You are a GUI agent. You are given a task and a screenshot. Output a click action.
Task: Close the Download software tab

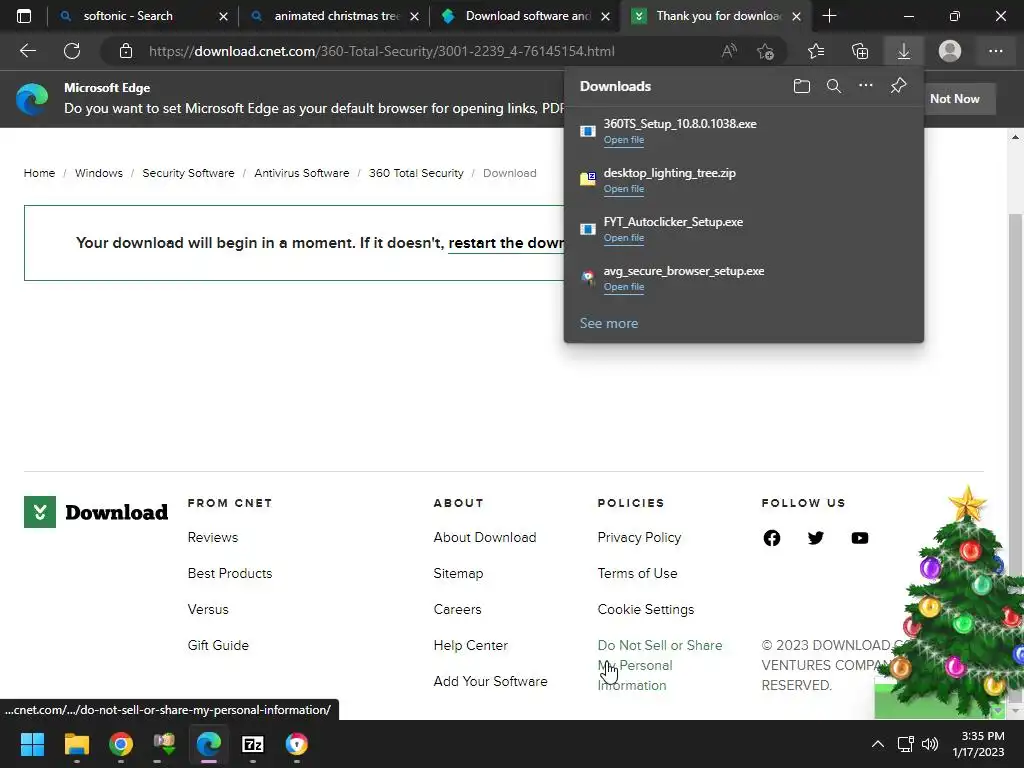pyautogui.click(x=605, y=16)
